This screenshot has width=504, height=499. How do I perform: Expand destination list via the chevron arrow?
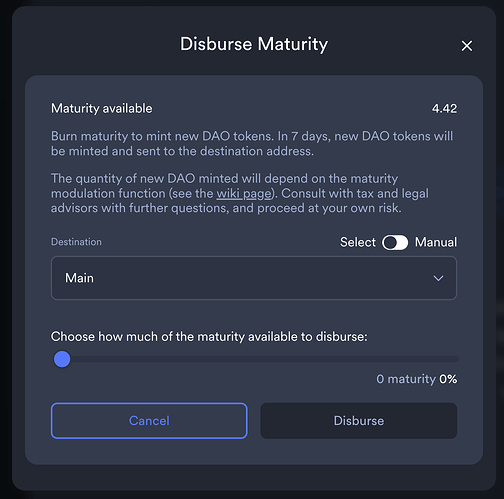[438, 278]
